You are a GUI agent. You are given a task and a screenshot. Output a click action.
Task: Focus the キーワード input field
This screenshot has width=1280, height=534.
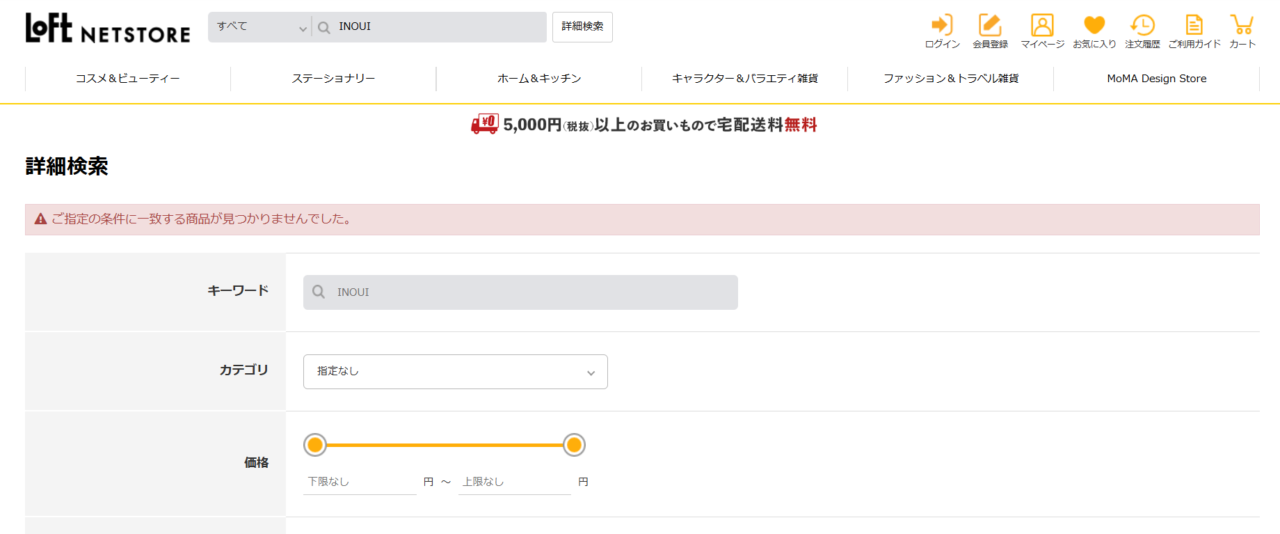[520, 292]
